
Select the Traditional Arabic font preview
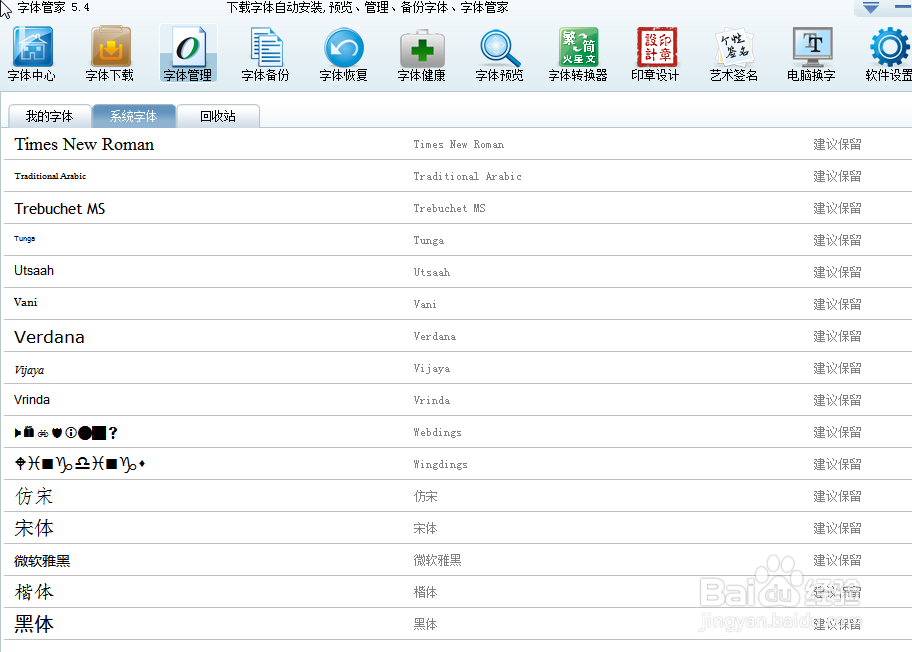click(x=50, y=176)
